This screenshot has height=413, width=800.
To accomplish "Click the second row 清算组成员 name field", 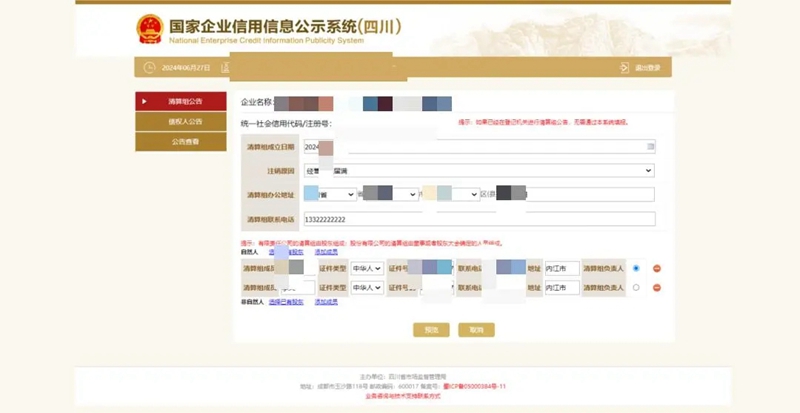I will pos(298,288).
